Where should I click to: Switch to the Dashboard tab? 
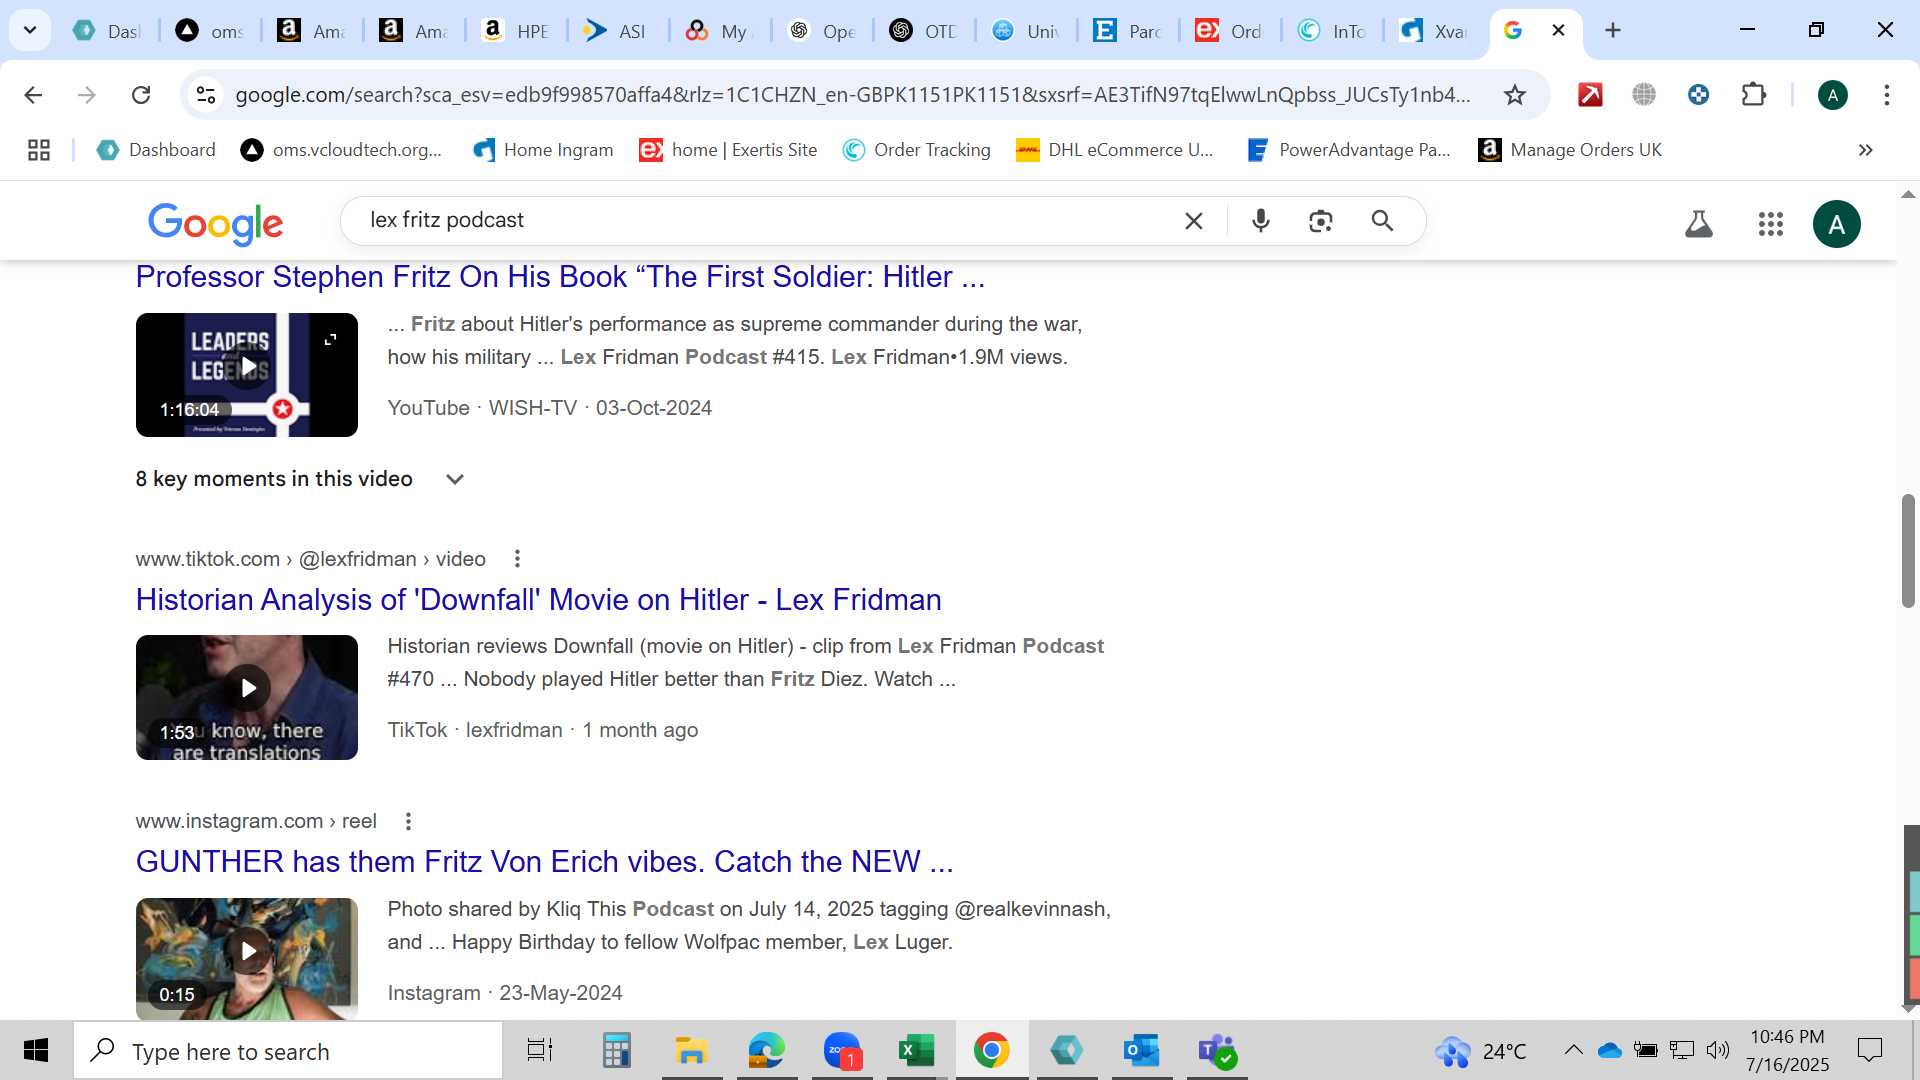tap(108, 31)
